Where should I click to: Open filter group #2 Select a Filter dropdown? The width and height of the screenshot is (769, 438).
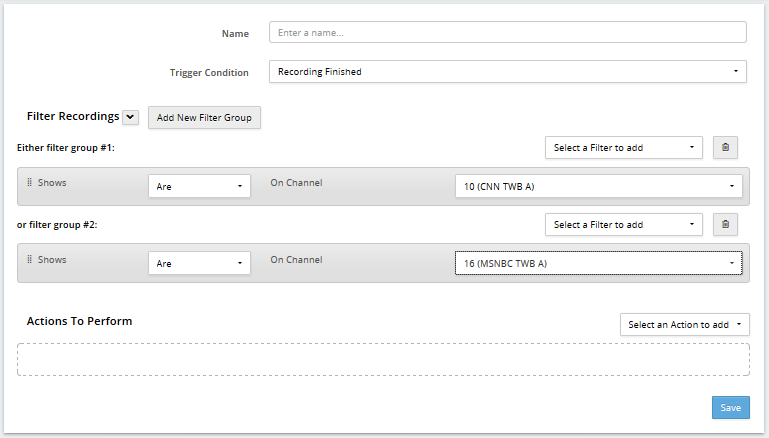[x=624, y=225]
